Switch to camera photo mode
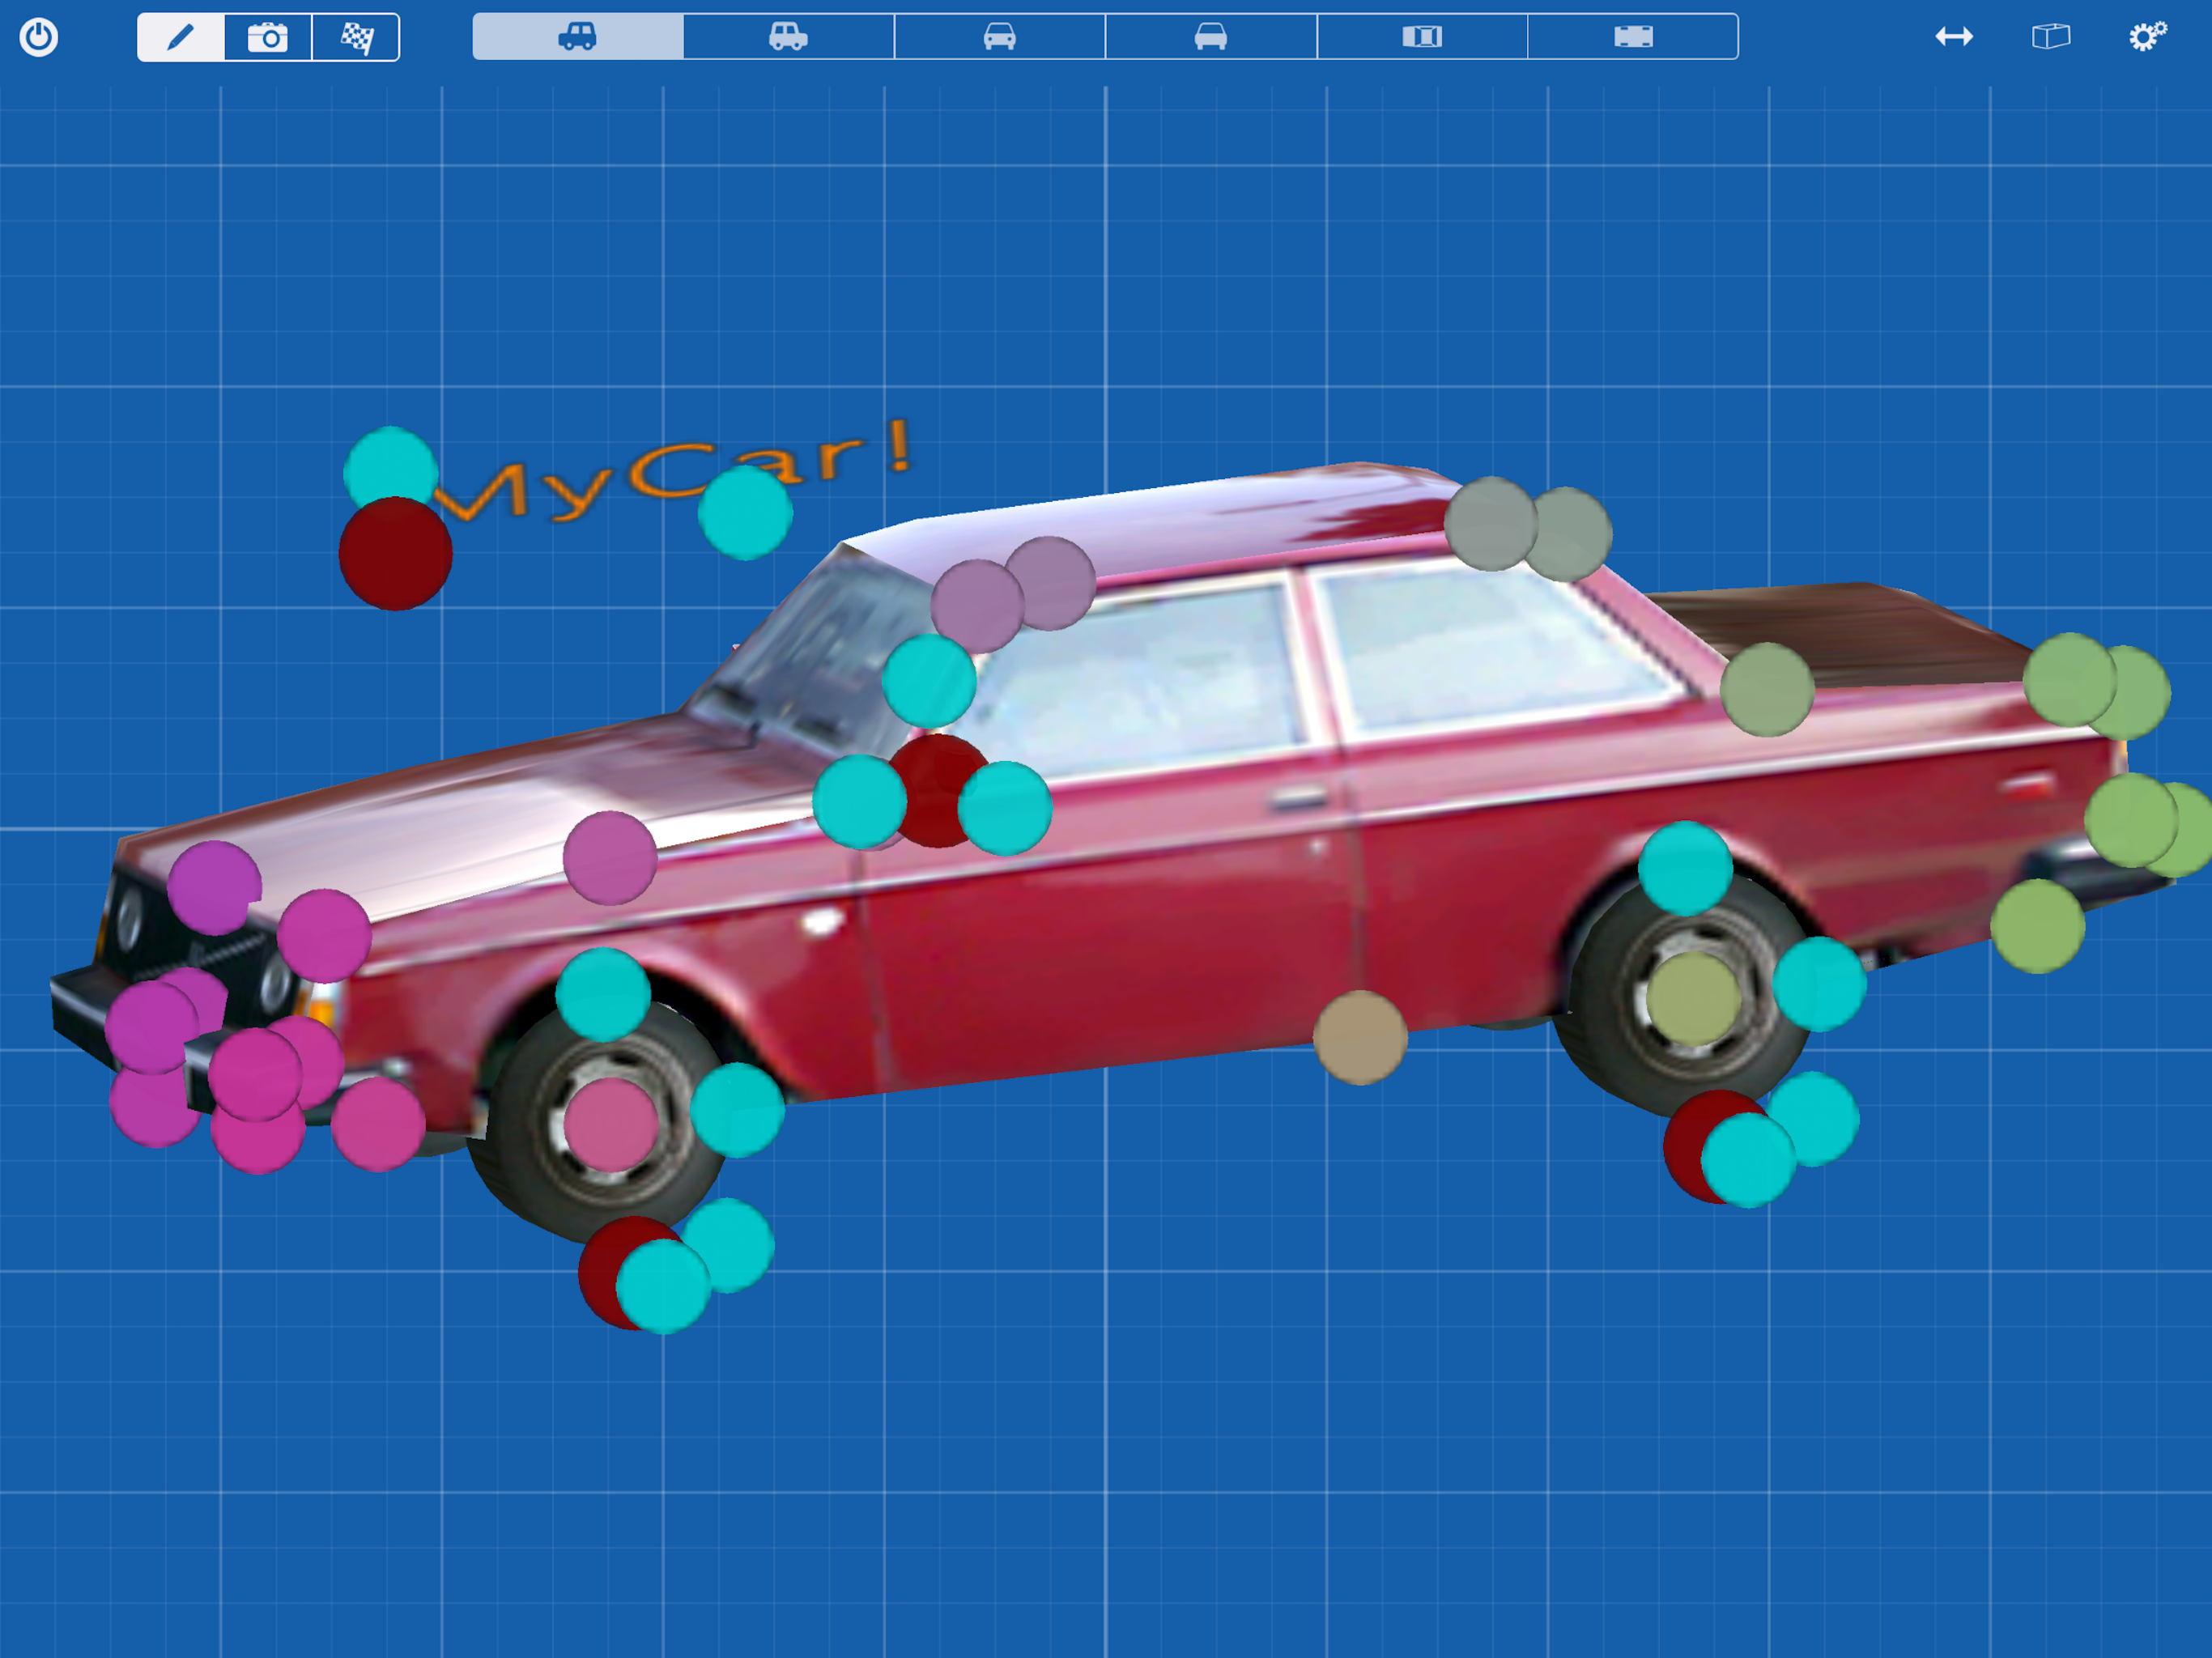Viewport: 2212px width, 1658px height. tap(268, 38)
